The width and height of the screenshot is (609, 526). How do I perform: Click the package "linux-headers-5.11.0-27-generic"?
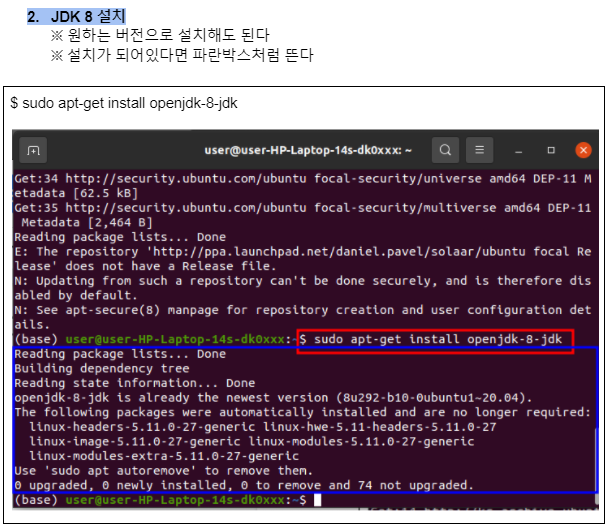coord(142,427)
